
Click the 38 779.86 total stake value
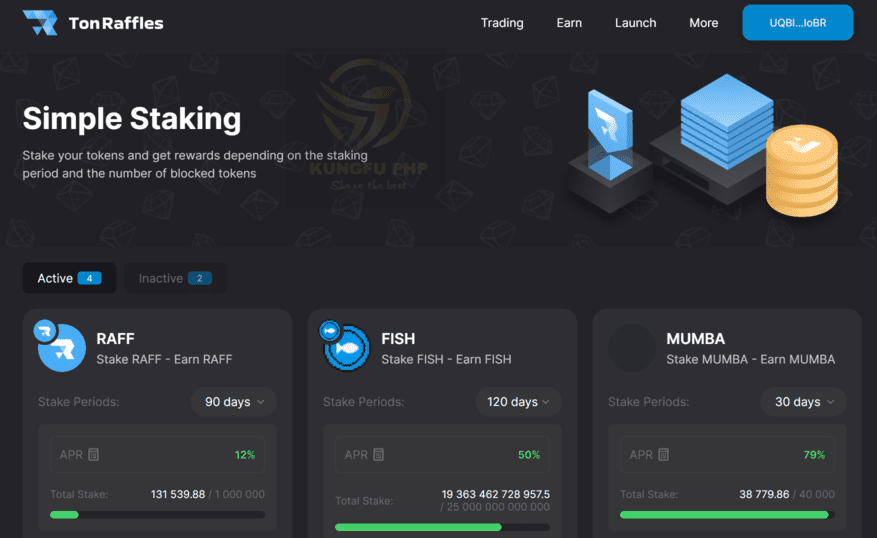(x=764, y=494)
